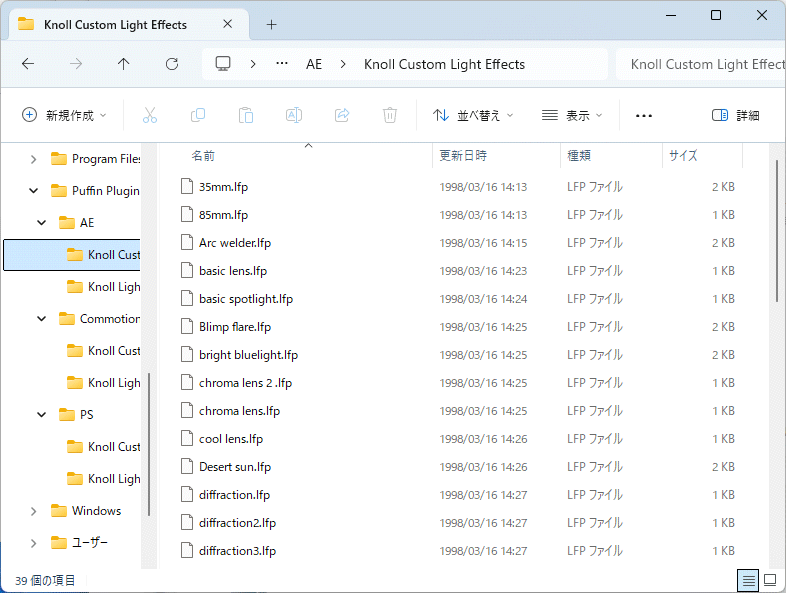
Task: Click the copy icon in toolbar
Action: 198,115
